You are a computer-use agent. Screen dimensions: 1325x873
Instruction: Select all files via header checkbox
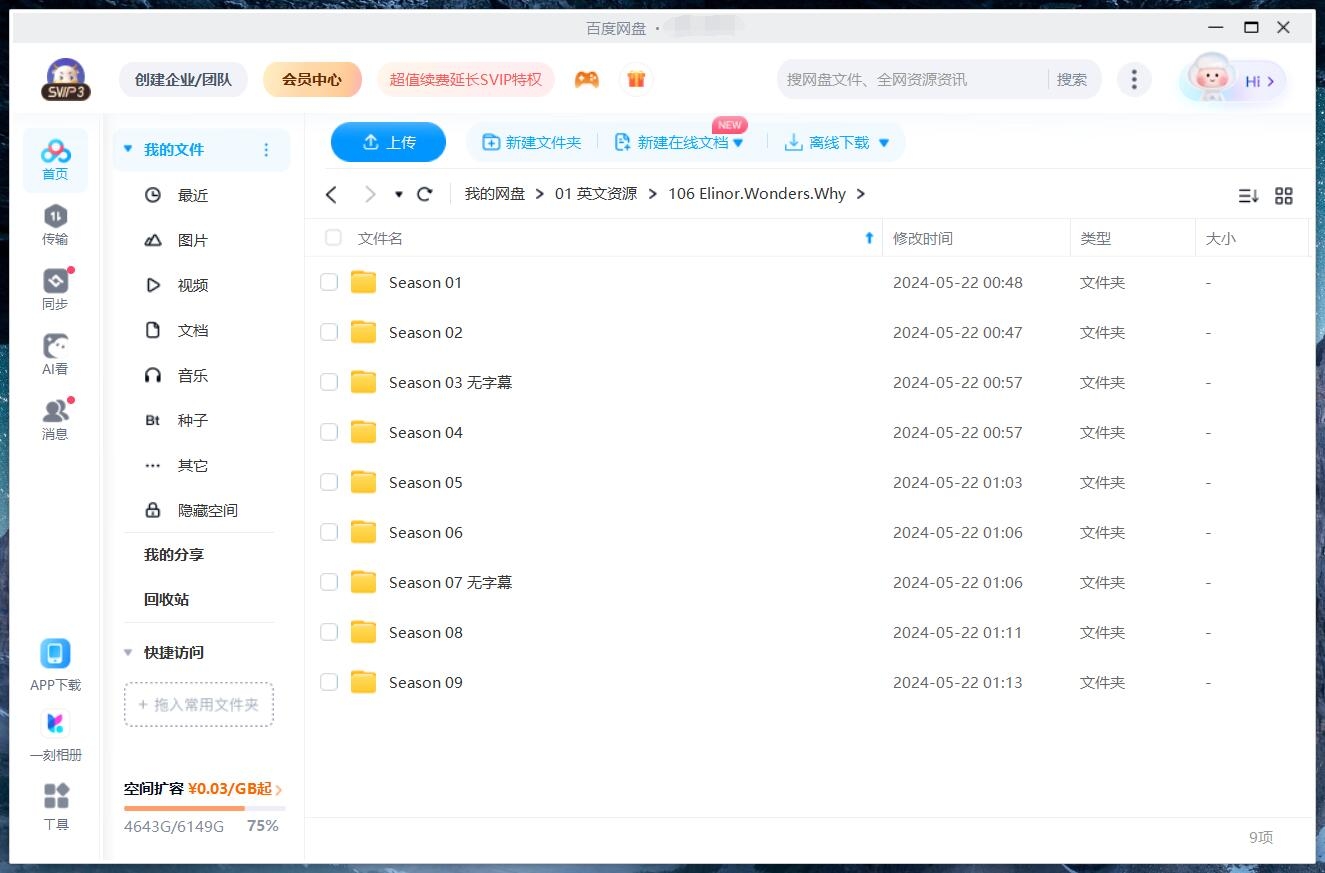(x=332, y=238)
